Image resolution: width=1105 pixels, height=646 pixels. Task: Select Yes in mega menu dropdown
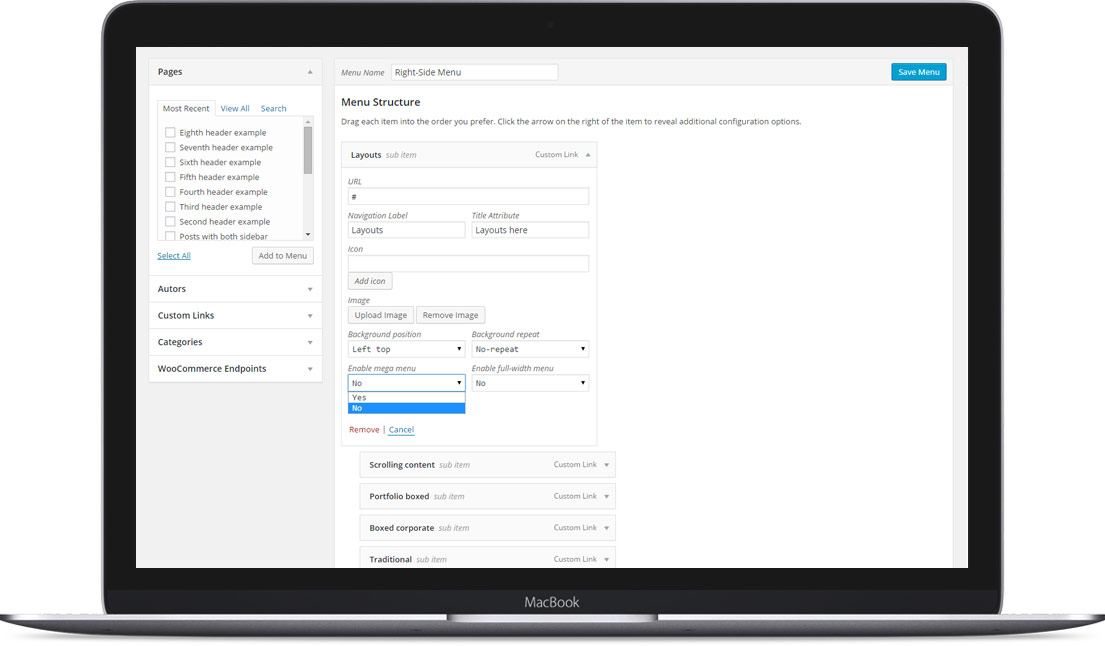point(406,397)
